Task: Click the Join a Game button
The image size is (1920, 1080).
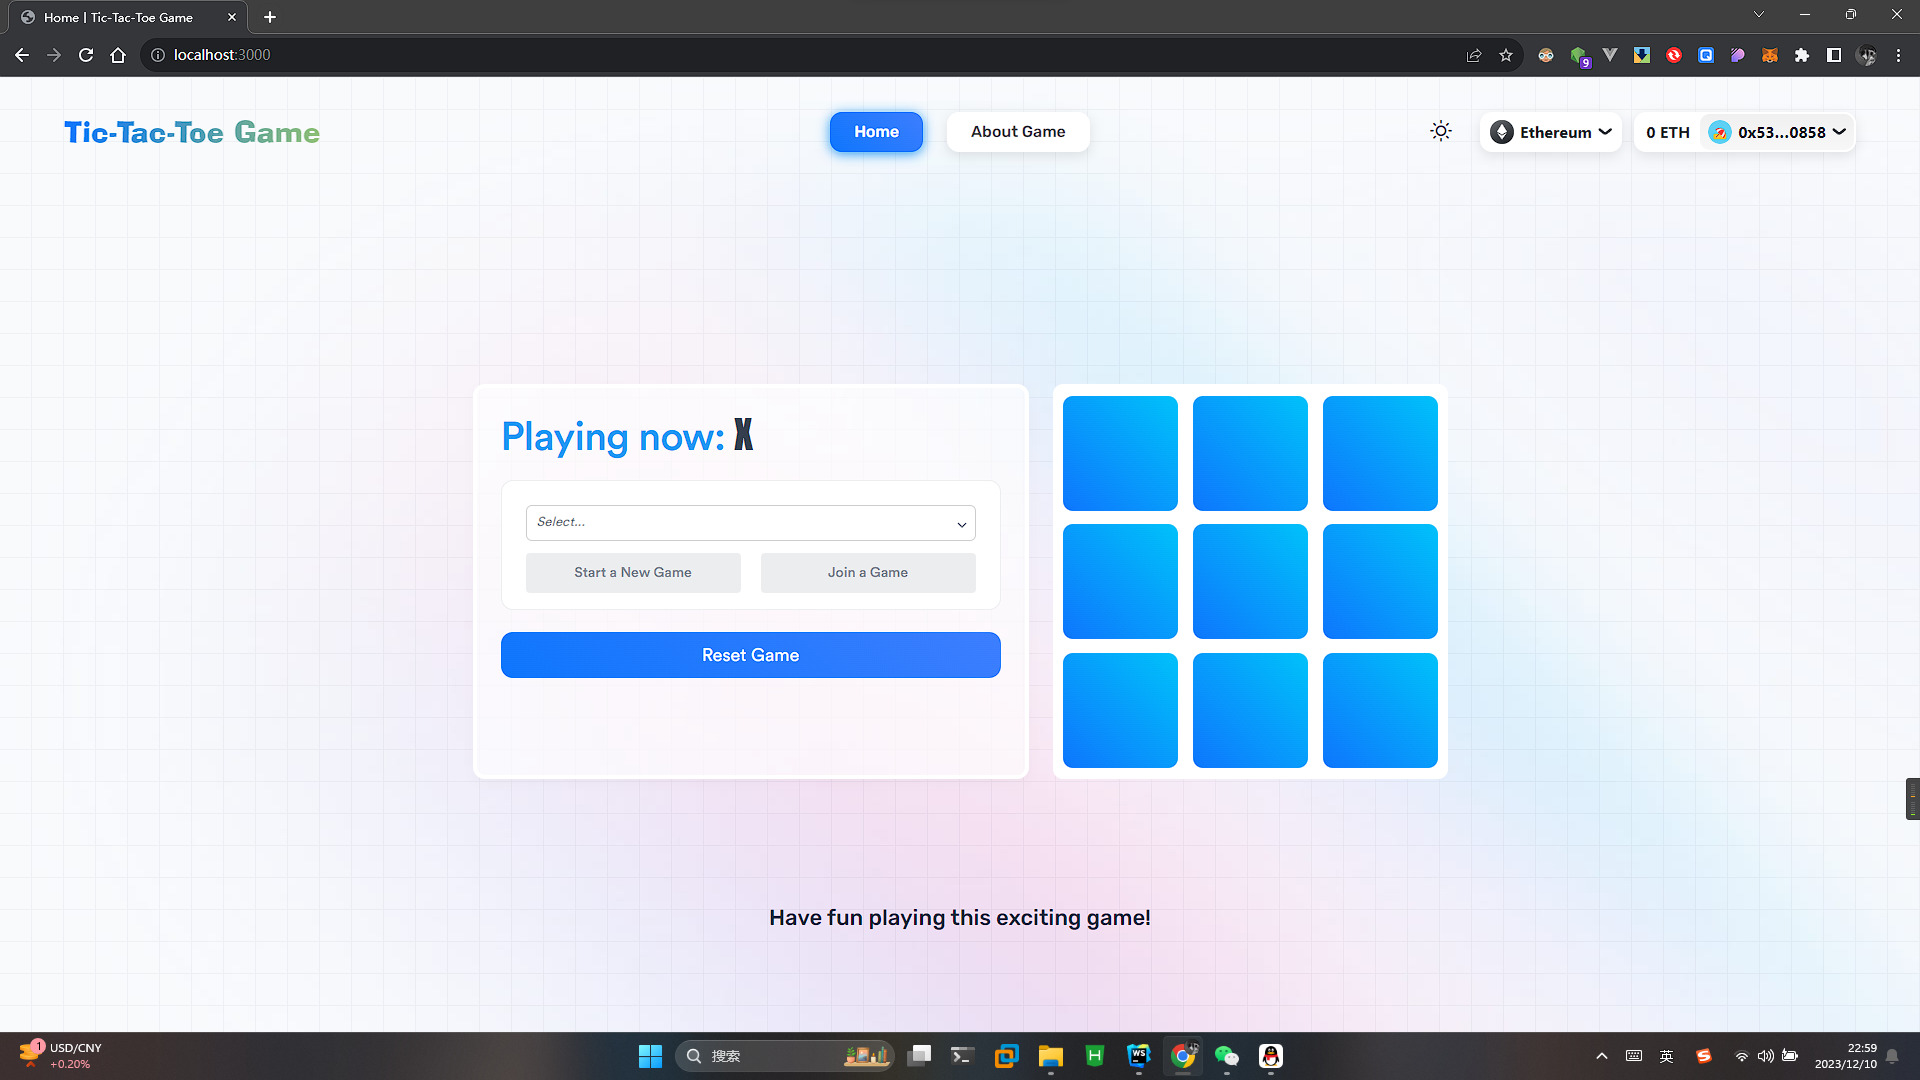Action: click(867, 573)
